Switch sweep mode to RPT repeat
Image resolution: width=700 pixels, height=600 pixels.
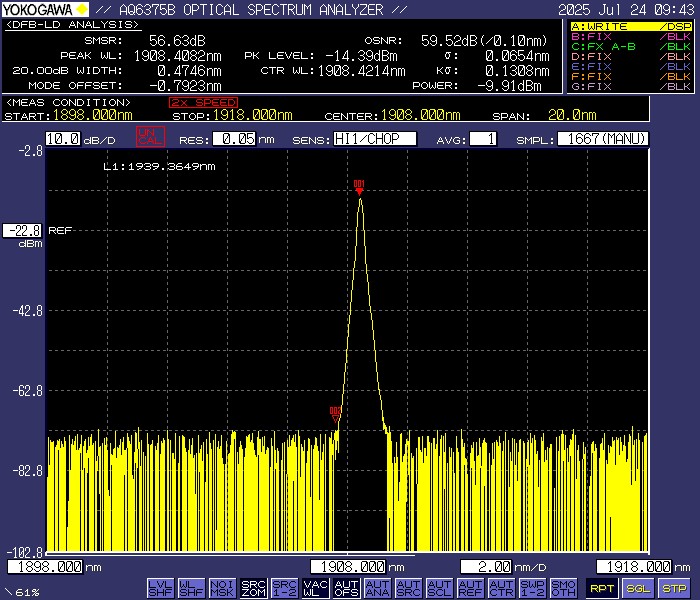[601, 588]
